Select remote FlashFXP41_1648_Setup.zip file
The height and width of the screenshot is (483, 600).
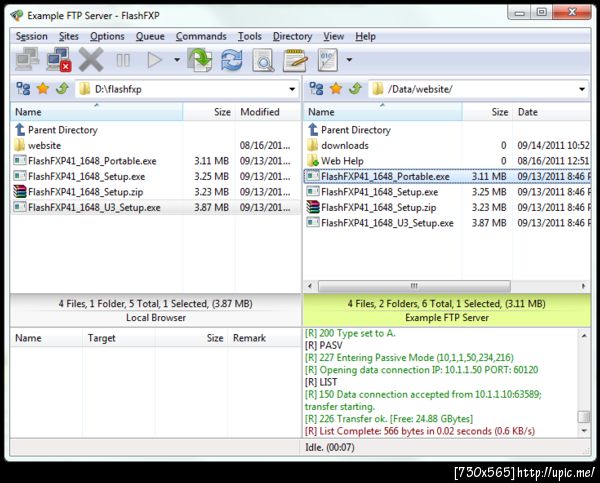[372, 207]
